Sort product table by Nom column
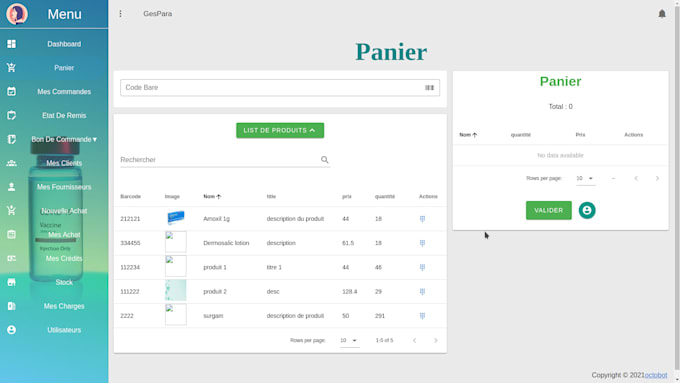This screenshot has height=383, width=680. [212, 196]
